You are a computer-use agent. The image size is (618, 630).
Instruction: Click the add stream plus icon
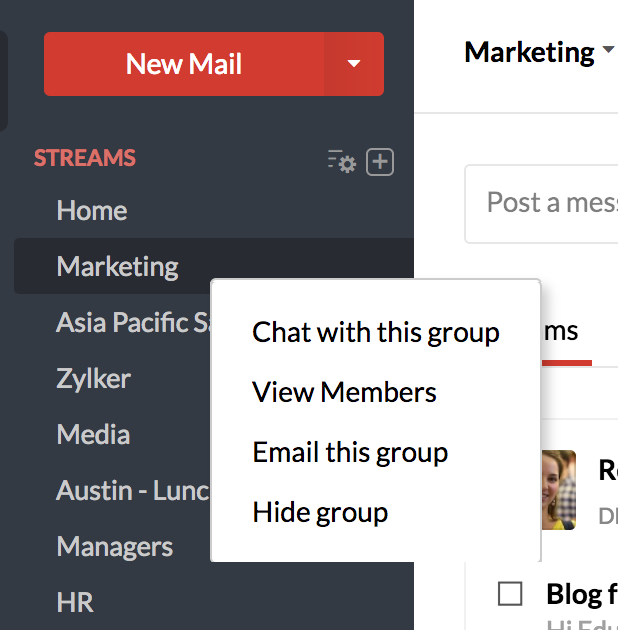pos(380,161)
